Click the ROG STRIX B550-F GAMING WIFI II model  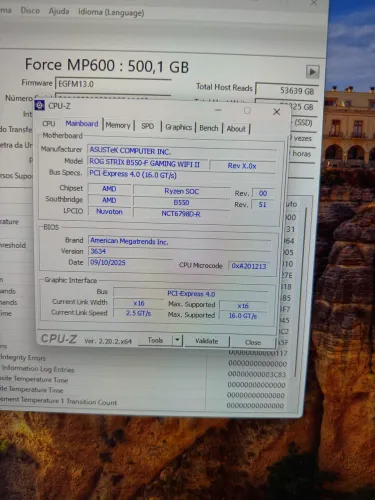click(147, 164)
